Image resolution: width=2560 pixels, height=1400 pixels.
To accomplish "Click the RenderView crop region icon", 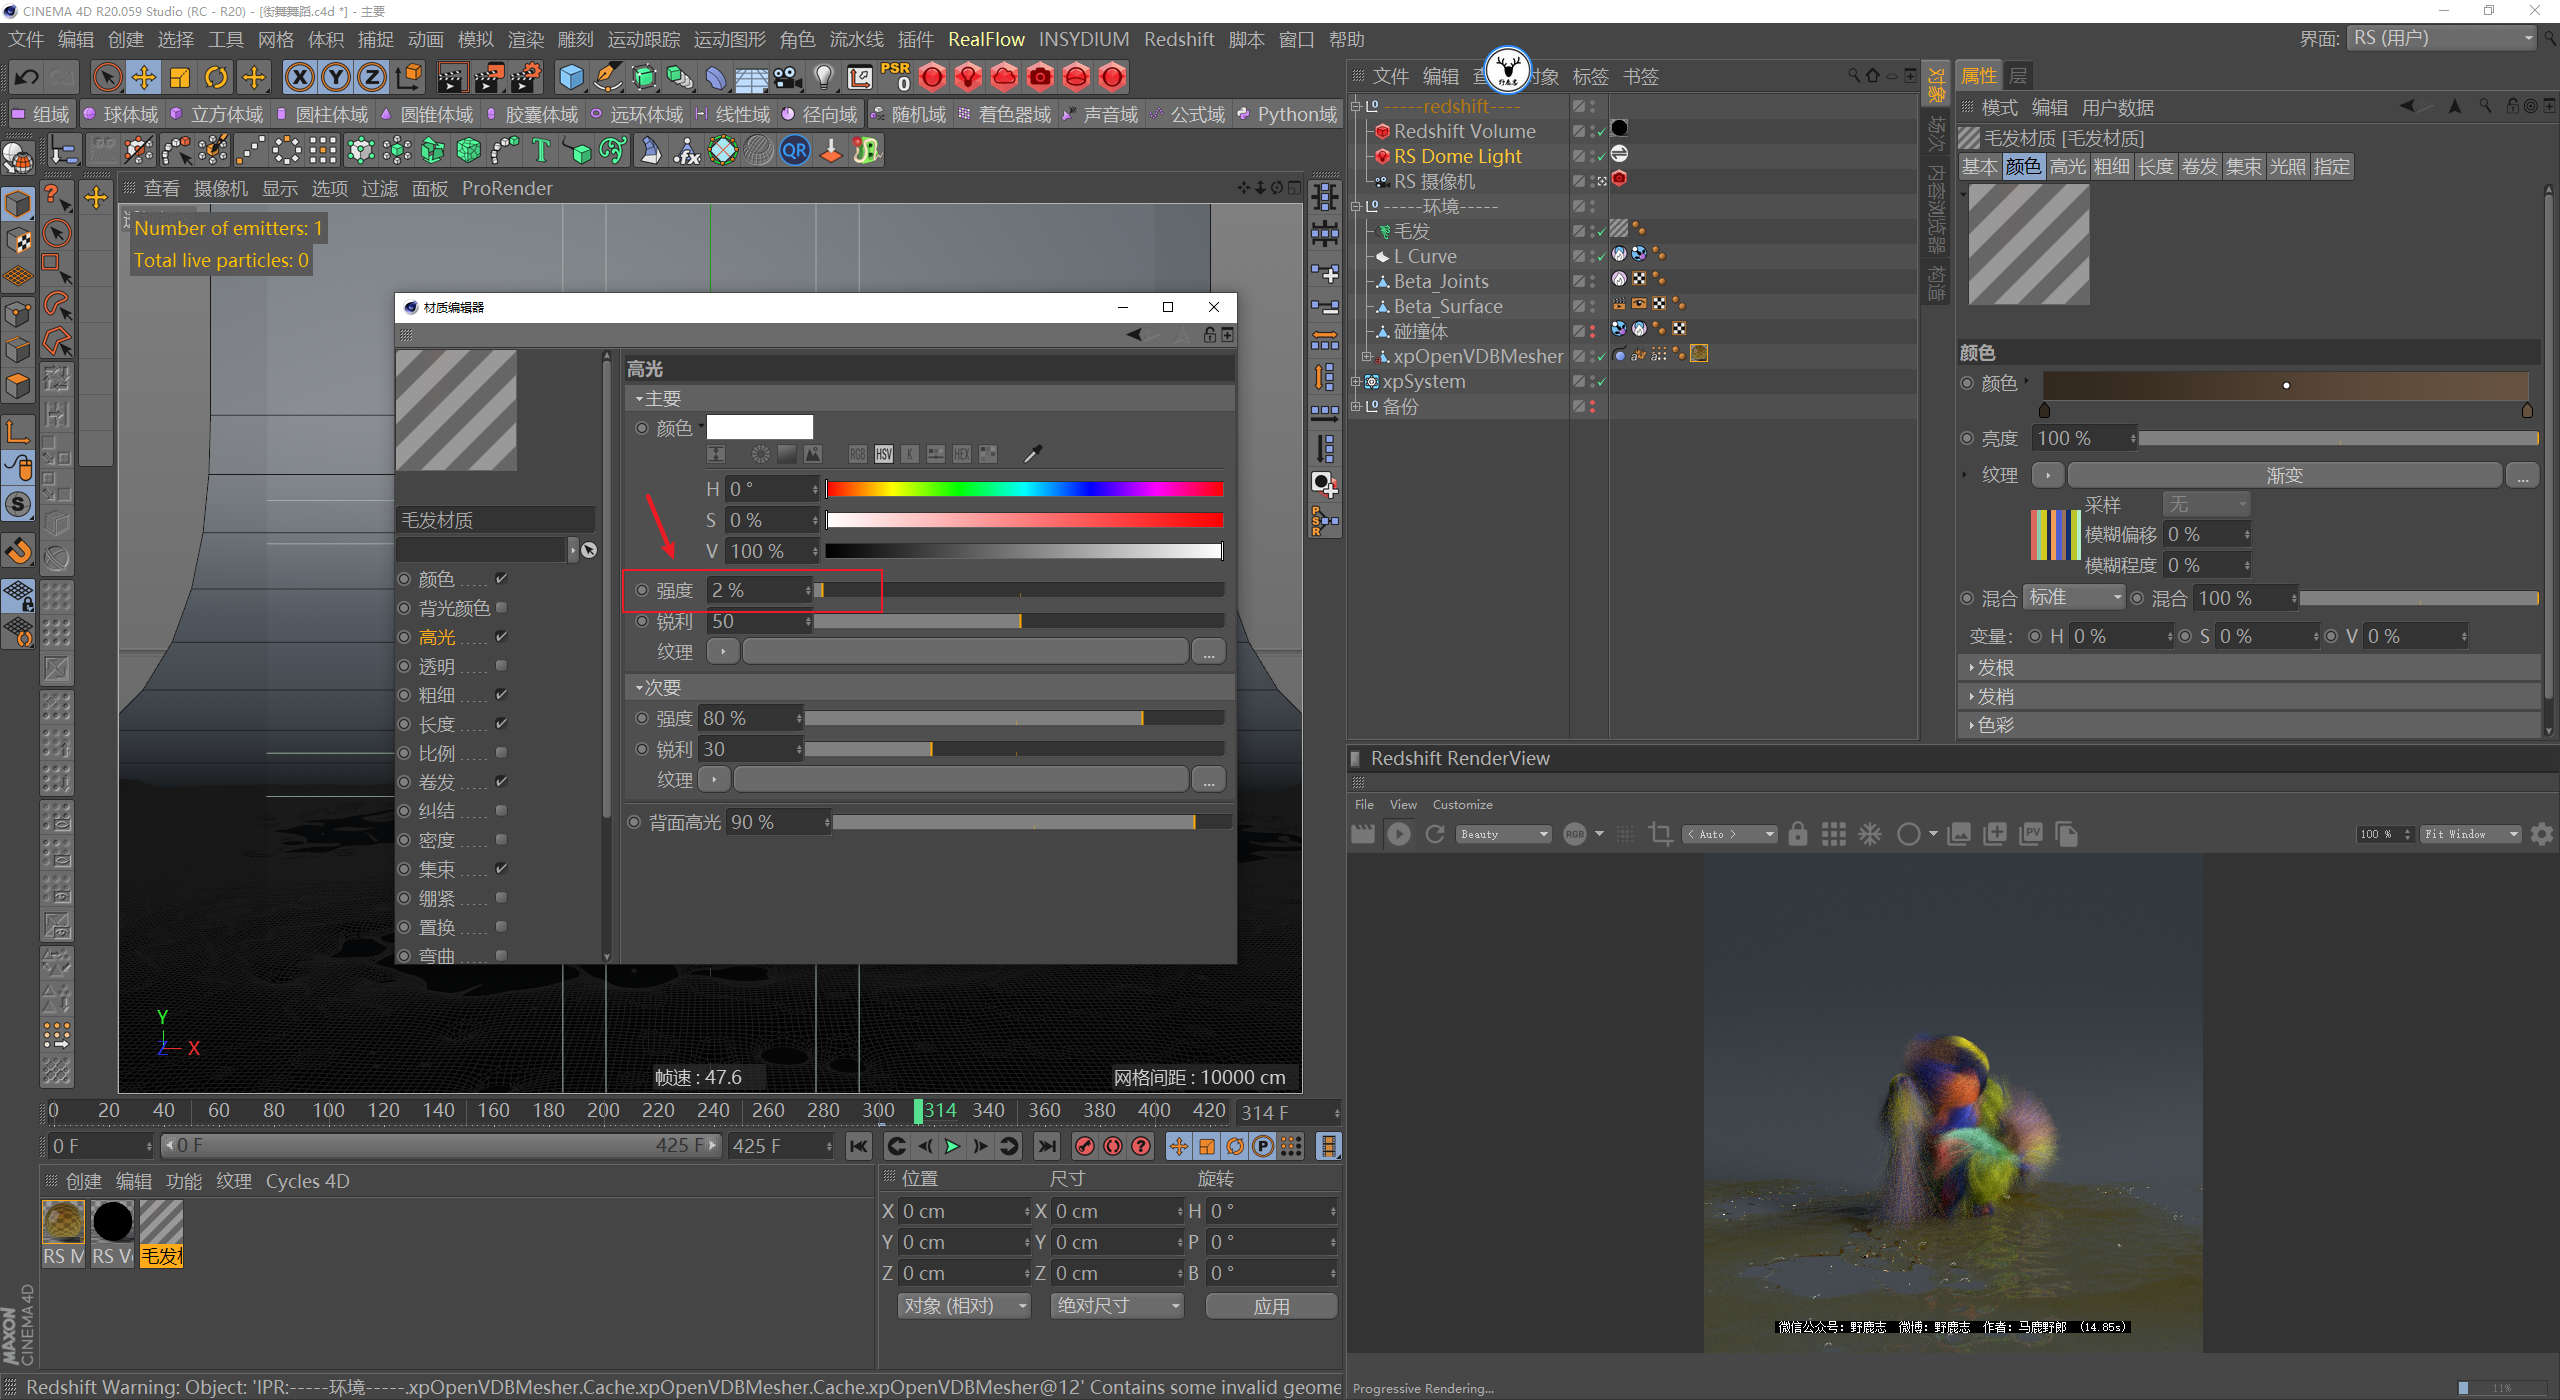I will [1660, 834].
